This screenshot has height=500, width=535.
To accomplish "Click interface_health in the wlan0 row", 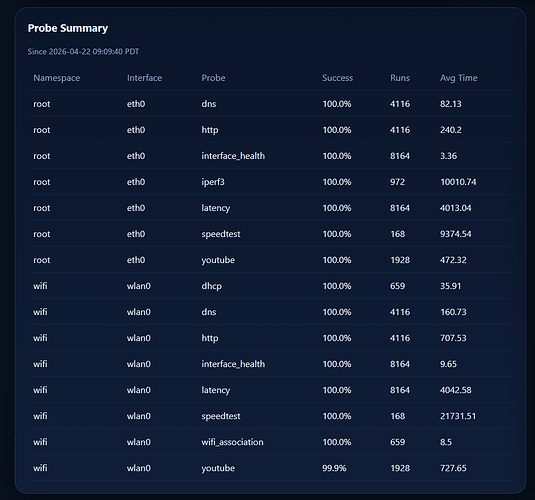I will [x=233, y=364].
